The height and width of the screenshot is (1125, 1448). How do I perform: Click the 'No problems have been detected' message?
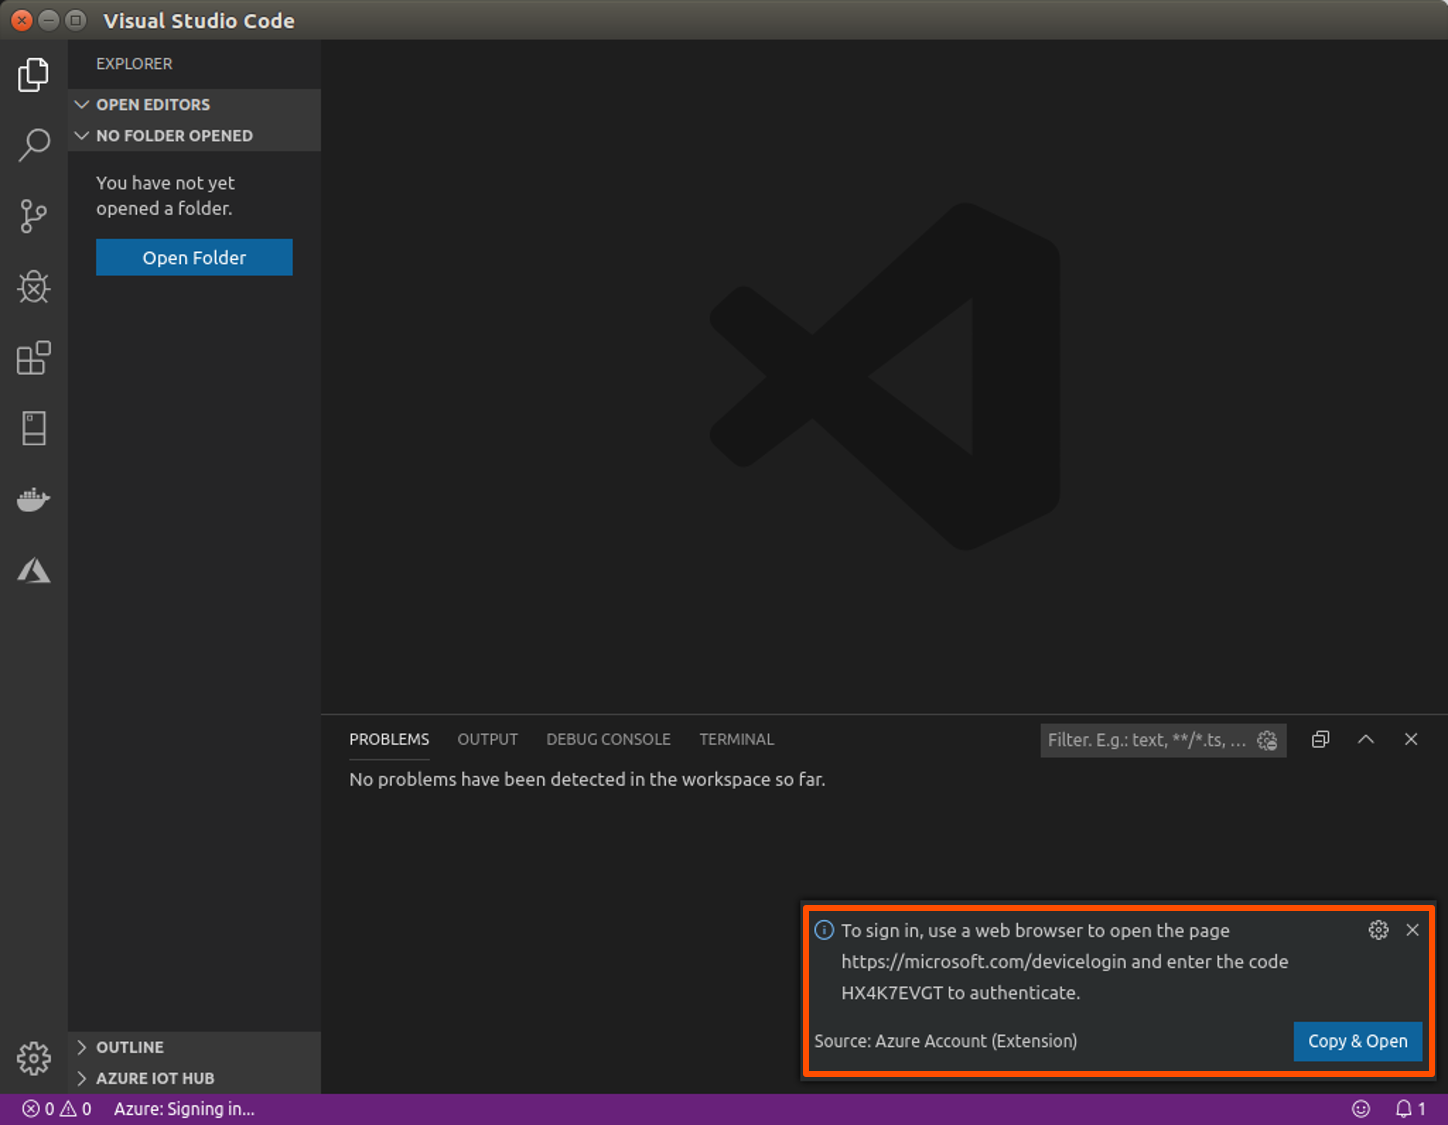click(587, 779)
